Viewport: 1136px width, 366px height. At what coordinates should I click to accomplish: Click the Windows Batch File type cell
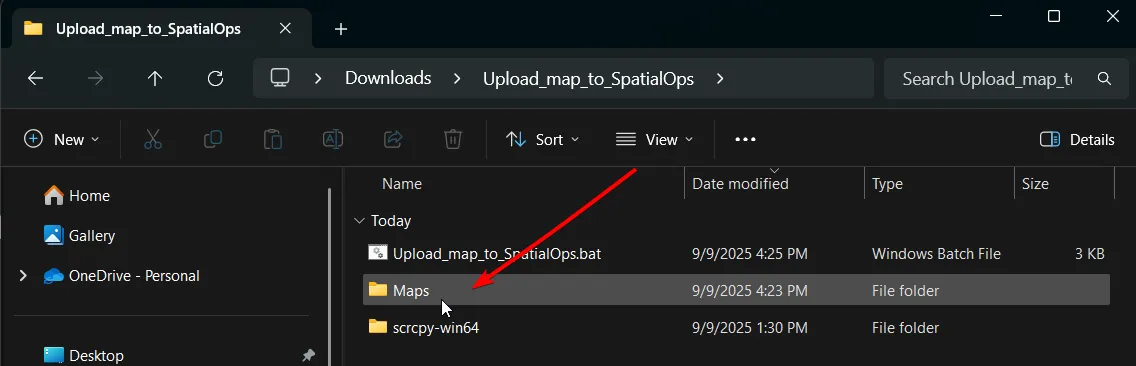[936, 254]
